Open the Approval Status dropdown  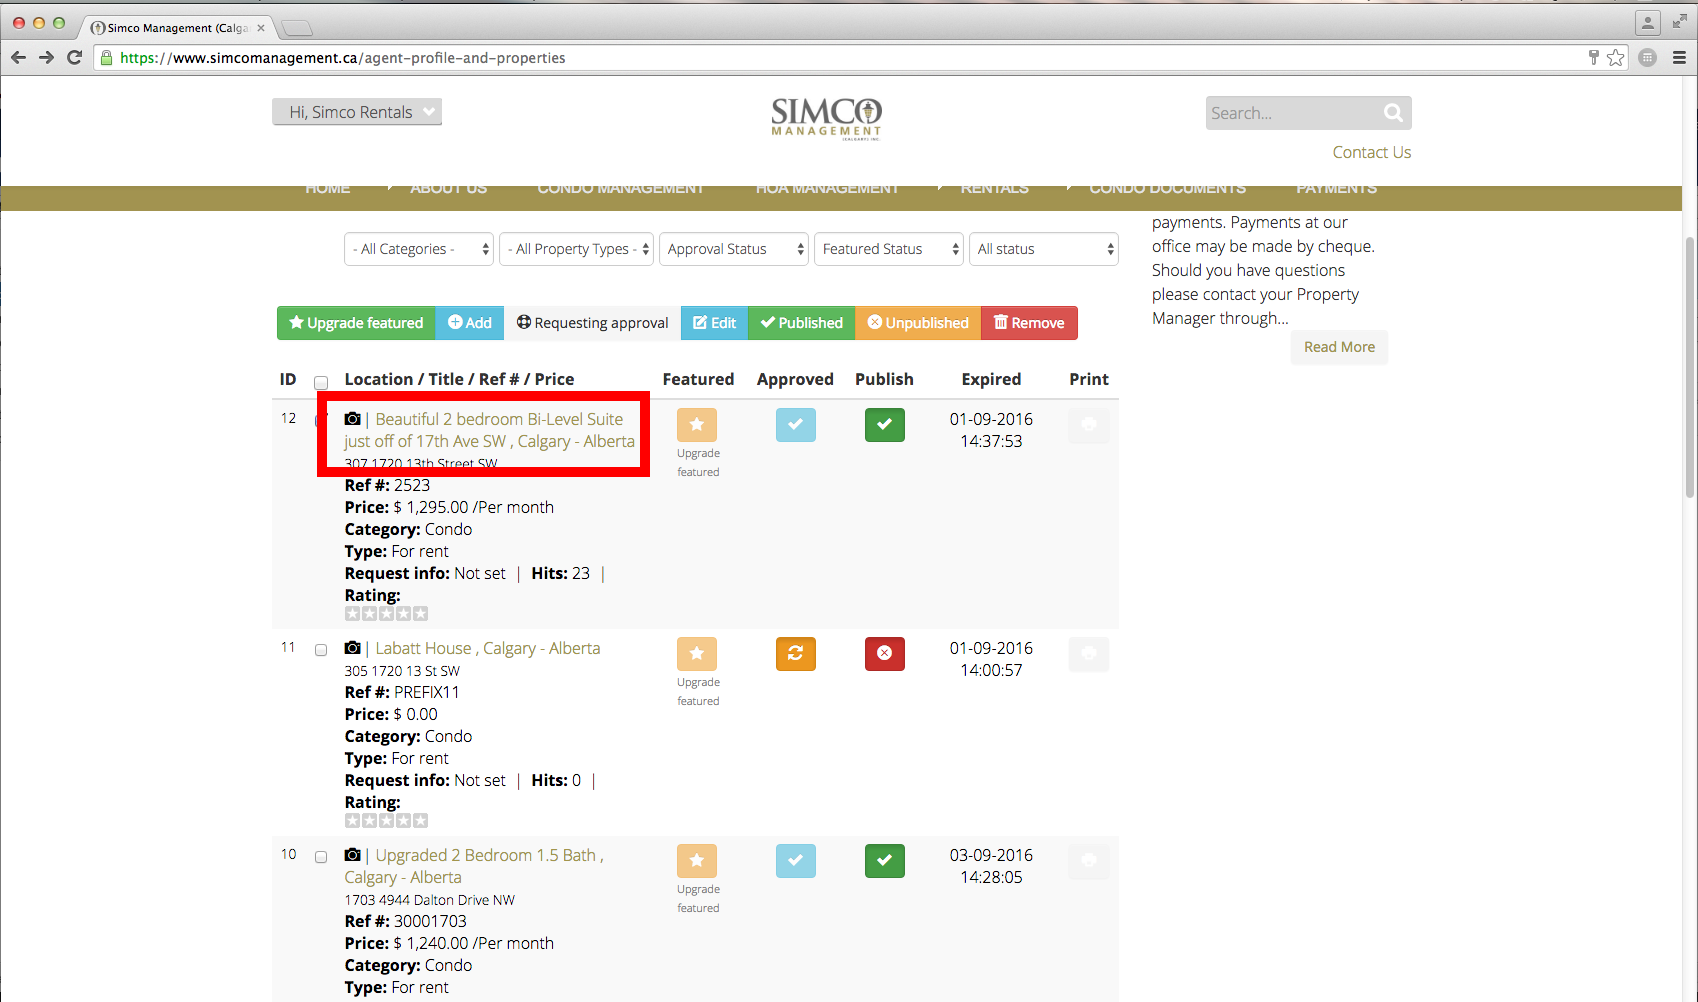[734, 249]
